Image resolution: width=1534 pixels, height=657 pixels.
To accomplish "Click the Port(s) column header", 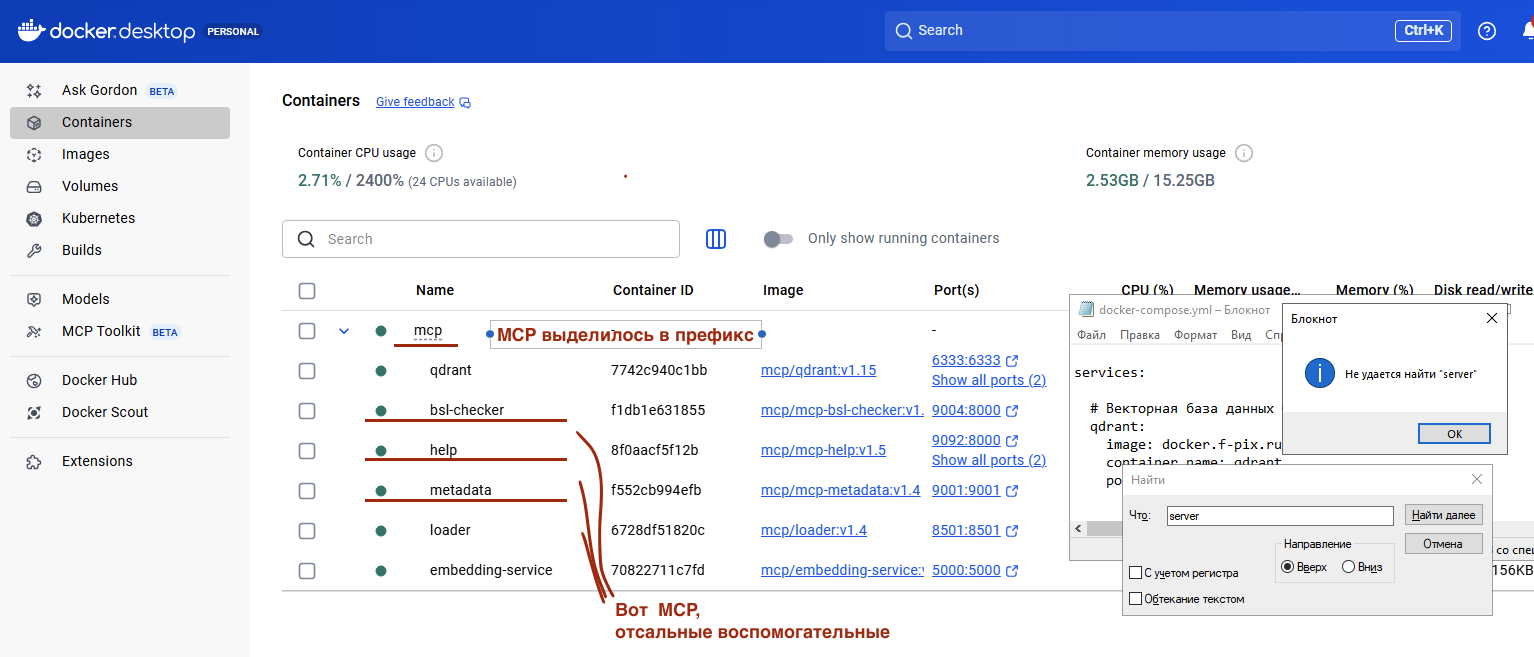I will click(x=956, y=290).
